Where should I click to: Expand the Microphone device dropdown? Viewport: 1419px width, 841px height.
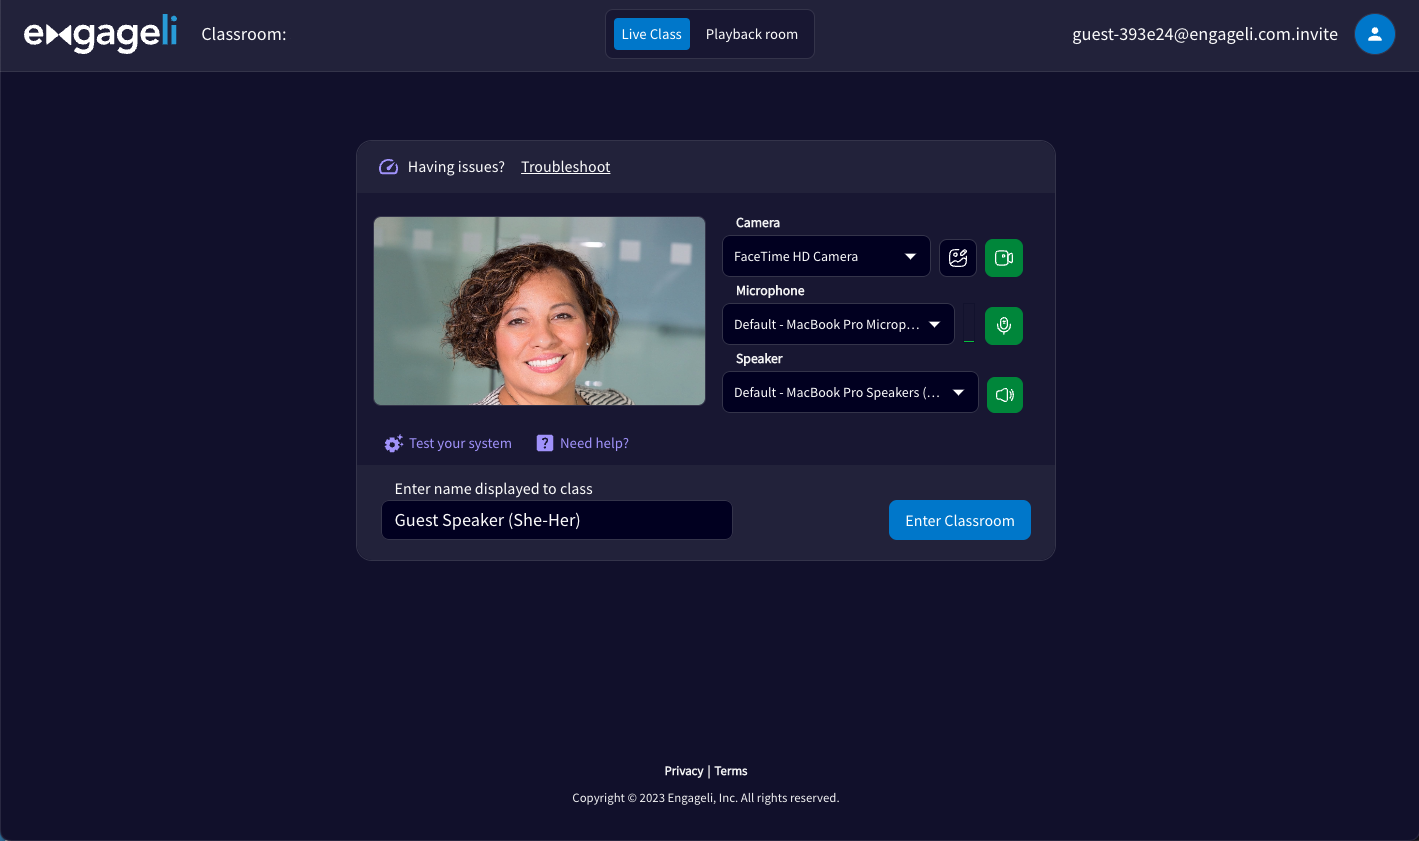838,325
